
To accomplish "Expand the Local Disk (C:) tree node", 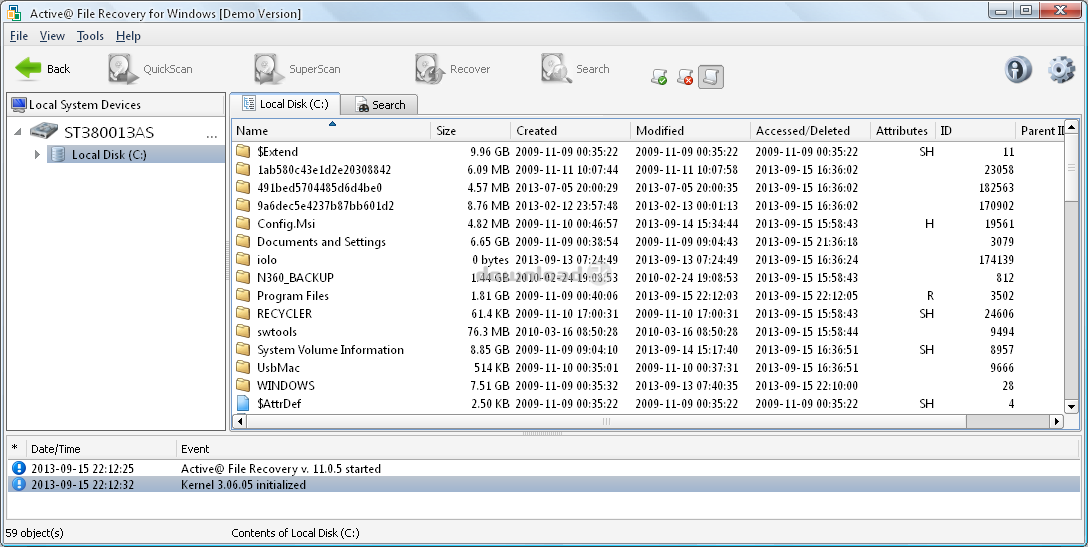I will pyautogui.click(x=37, y=155).
